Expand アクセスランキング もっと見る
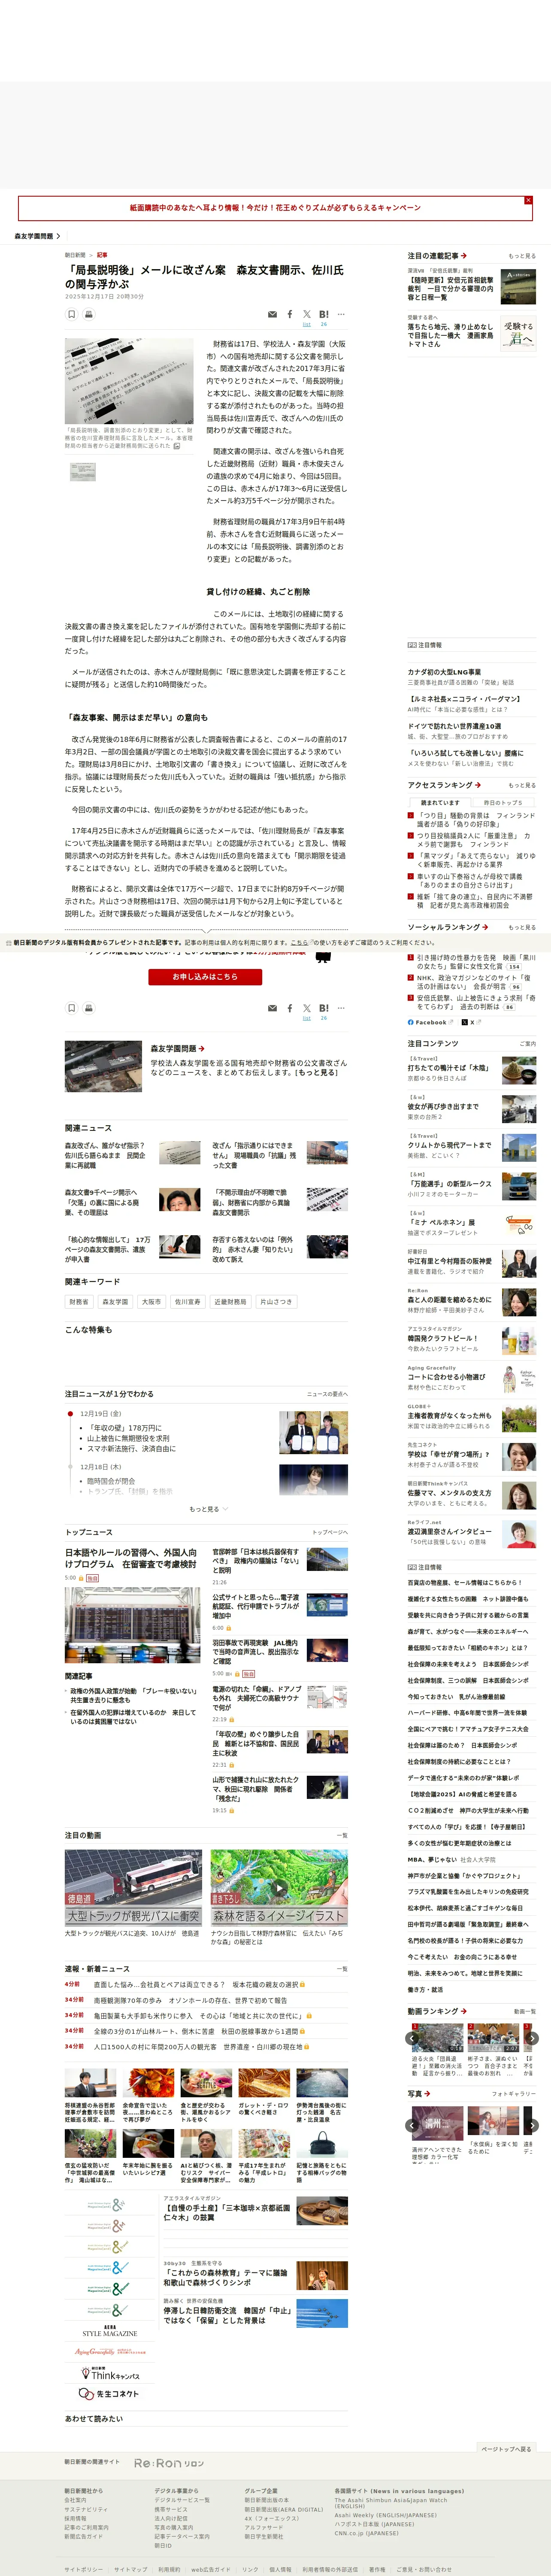The width and height of the screenshot is (551, 2576). 521,785
